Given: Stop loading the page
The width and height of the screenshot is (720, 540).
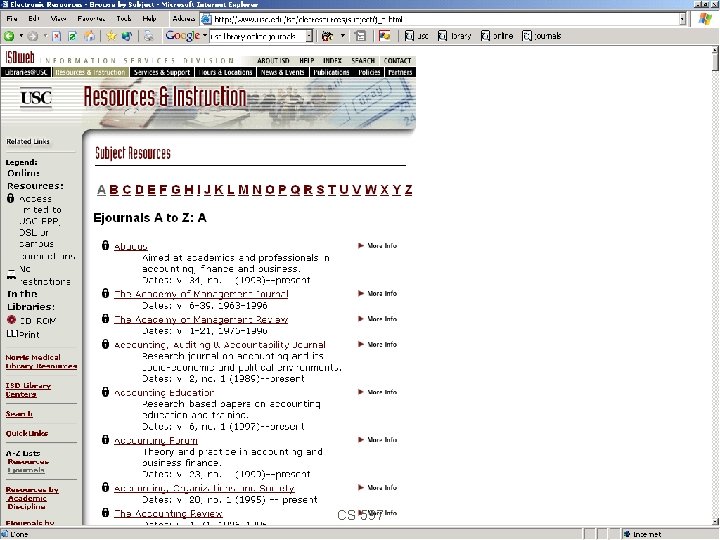Looking at the screenshot, I should 56,36.
